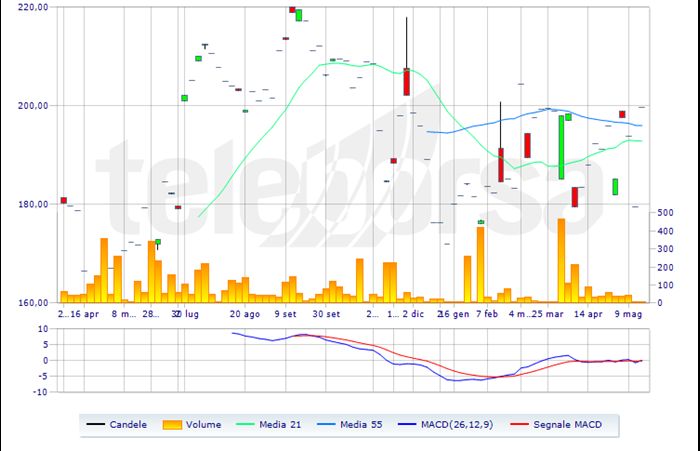Click the tallest volume bar near 25 mar
Image resolution: width=700 pixels, height=451 pixels.
pyautogui.click(x=561, y=261)
